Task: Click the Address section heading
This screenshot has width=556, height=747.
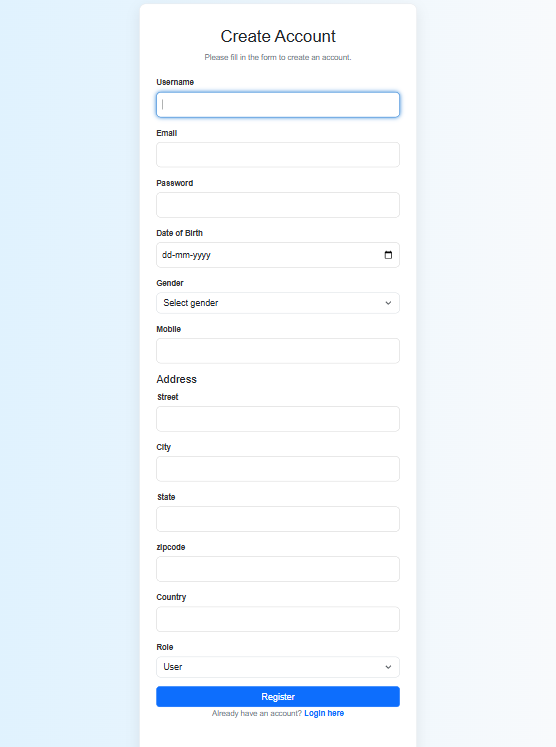Action: point(176,379)
